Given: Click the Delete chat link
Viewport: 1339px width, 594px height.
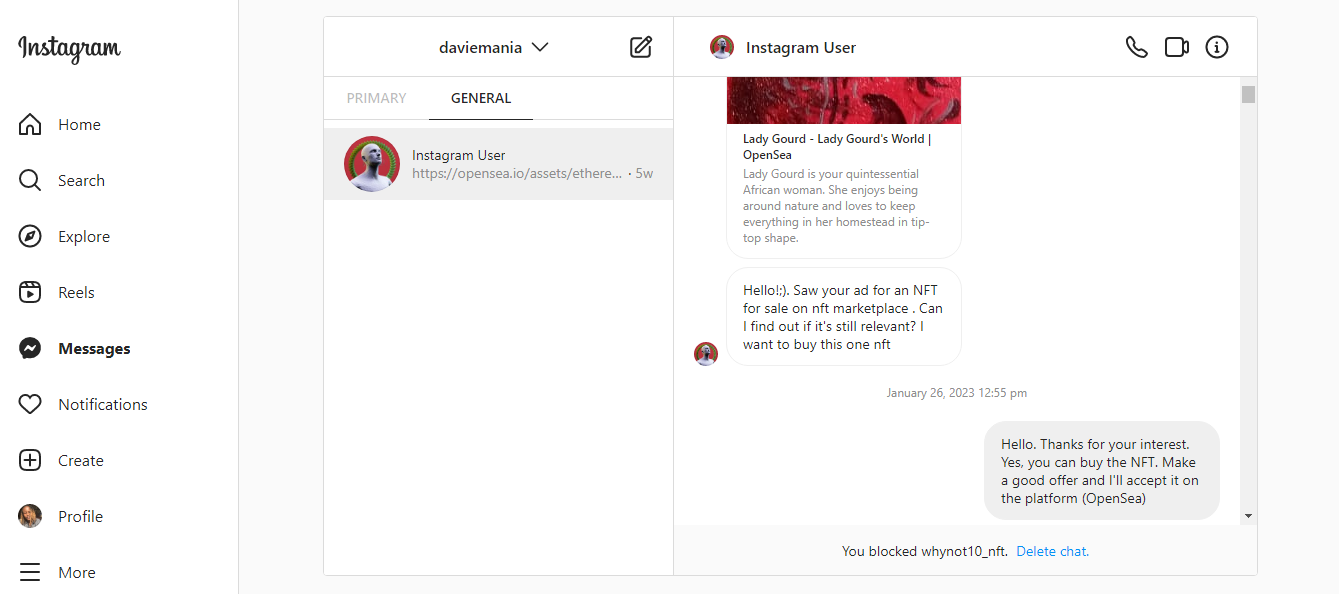Looking at the screenshot, I should (x=1053, y=551).
